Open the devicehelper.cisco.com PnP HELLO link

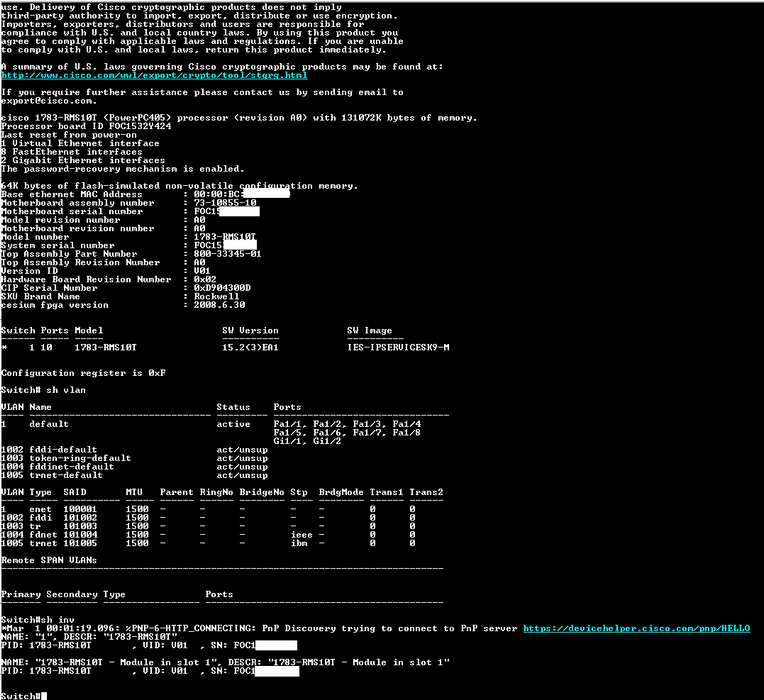point(636,628)
